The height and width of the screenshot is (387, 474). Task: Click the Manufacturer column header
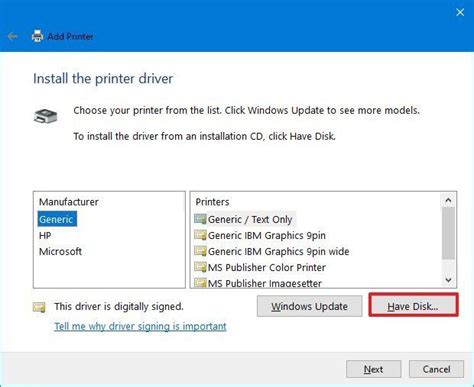[x=69, y=202]
